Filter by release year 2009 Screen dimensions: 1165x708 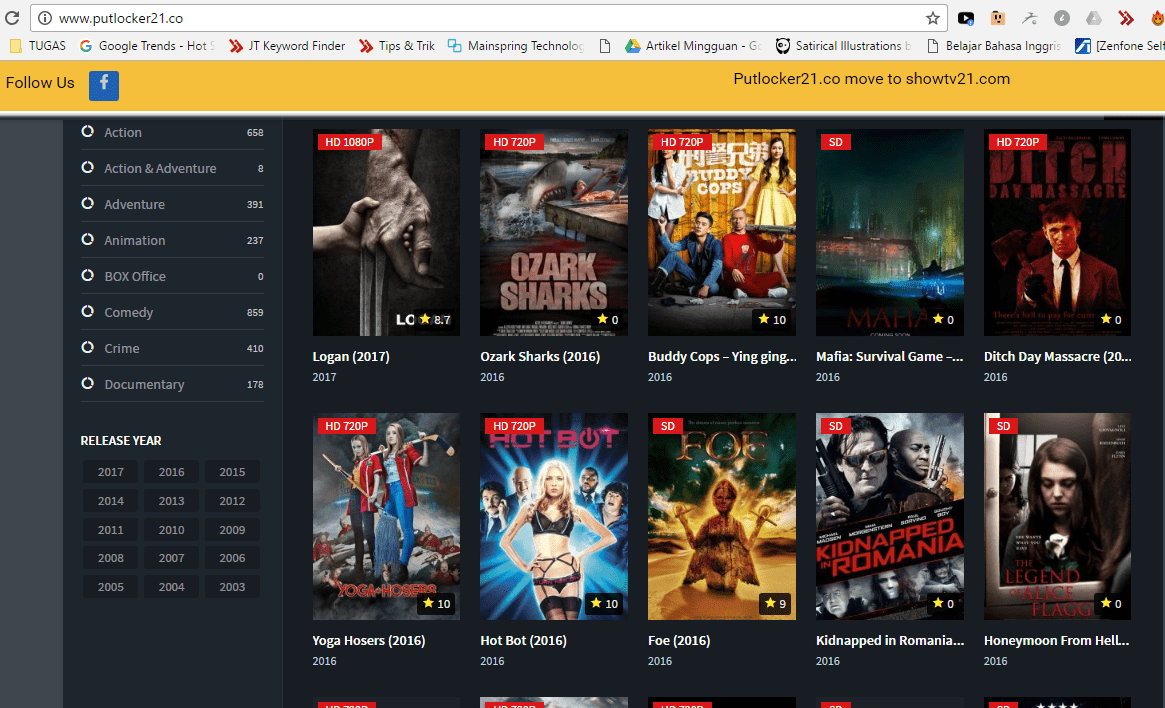tap(232, 530)
